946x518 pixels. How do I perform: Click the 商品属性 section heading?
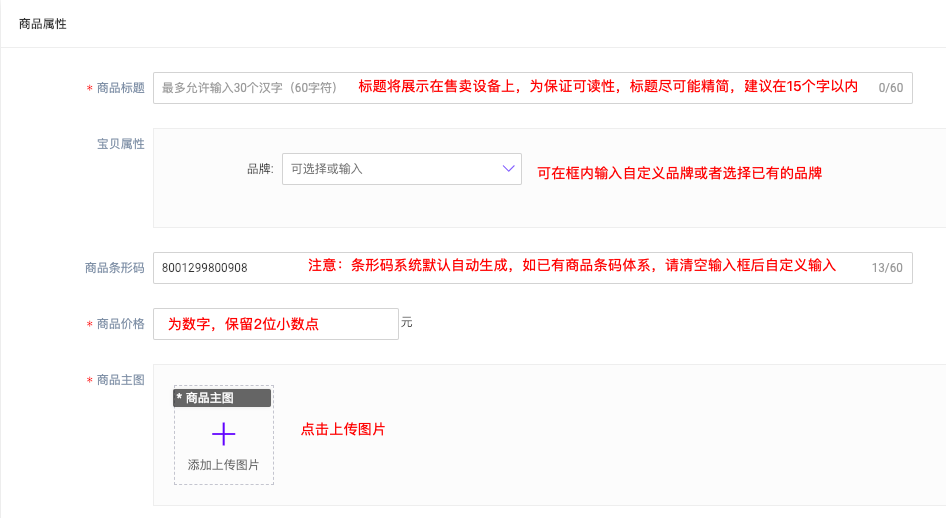point(42,24)
